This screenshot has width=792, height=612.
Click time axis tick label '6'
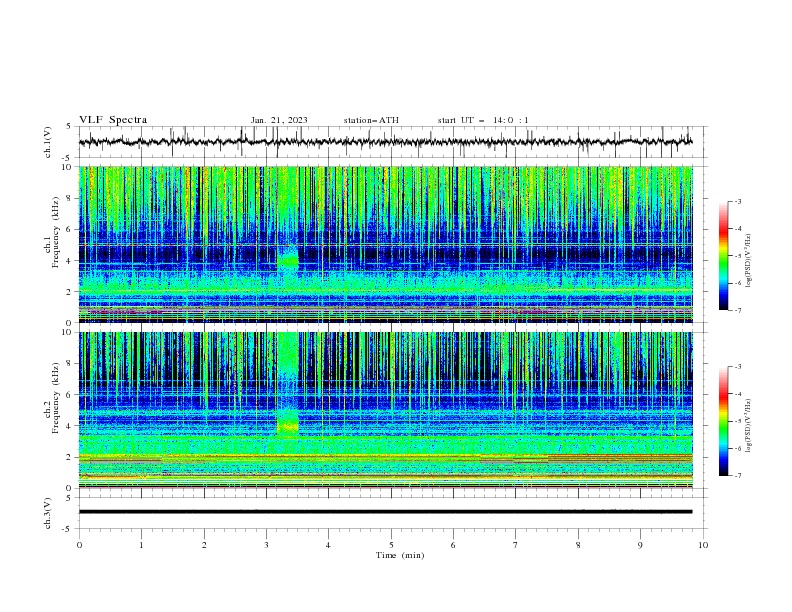(x=453, y=545)
